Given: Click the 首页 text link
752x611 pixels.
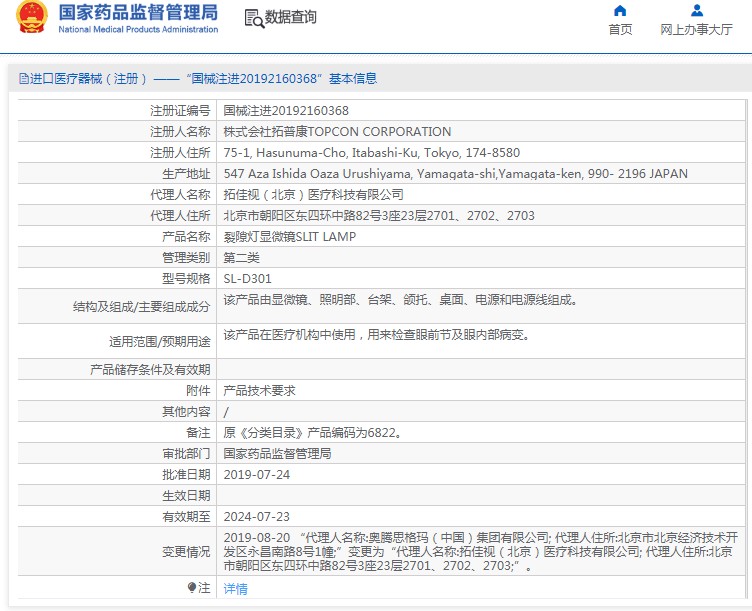Looking at the screenshot, I should point(620,30).
